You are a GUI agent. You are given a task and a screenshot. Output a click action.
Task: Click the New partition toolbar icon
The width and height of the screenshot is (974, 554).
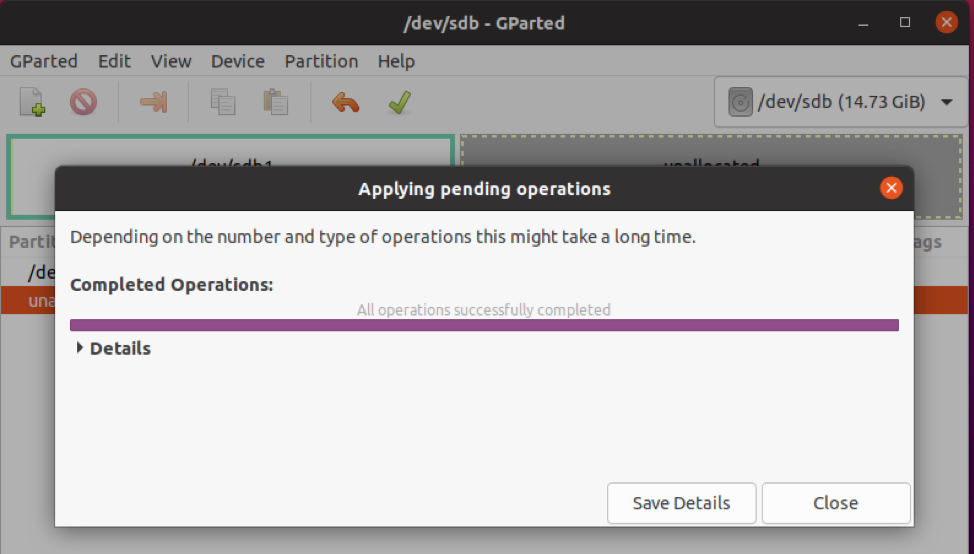pyautogui.click(x=32, y=102)
